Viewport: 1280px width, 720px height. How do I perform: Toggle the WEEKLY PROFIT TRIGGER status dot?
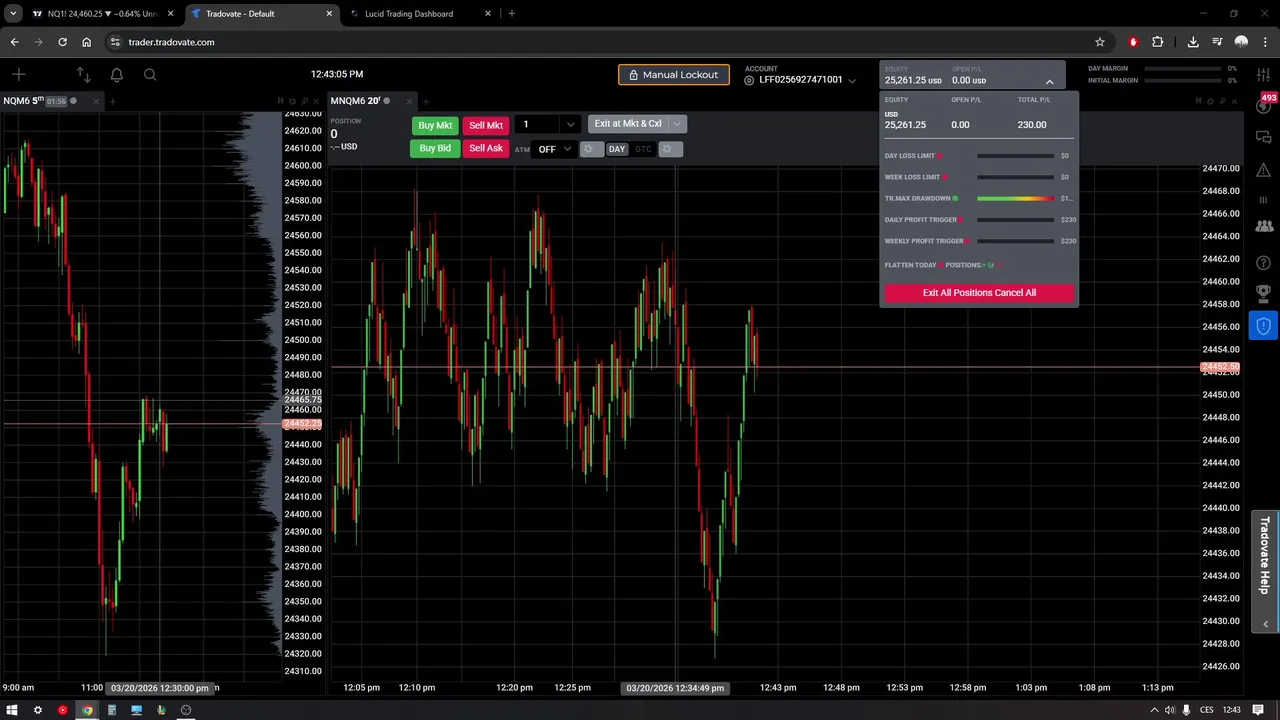pos(969,241)
